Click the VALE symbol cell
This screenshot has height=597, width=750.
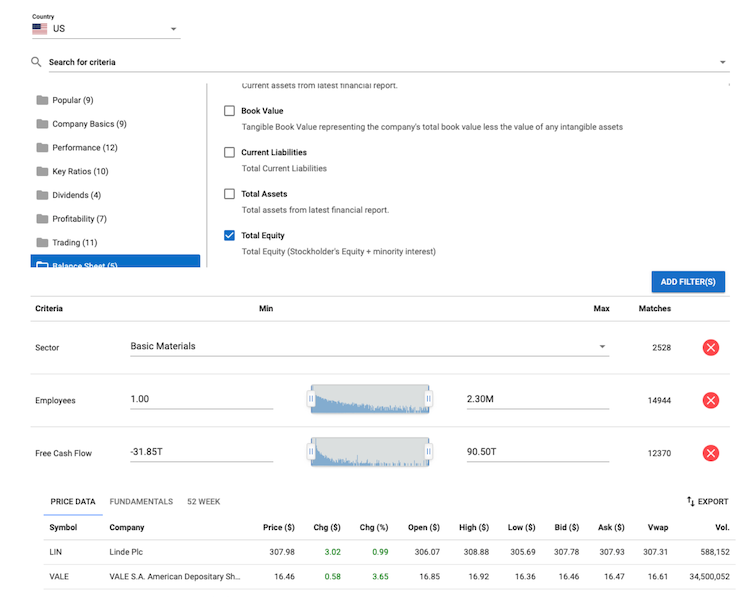pos(59,576)
